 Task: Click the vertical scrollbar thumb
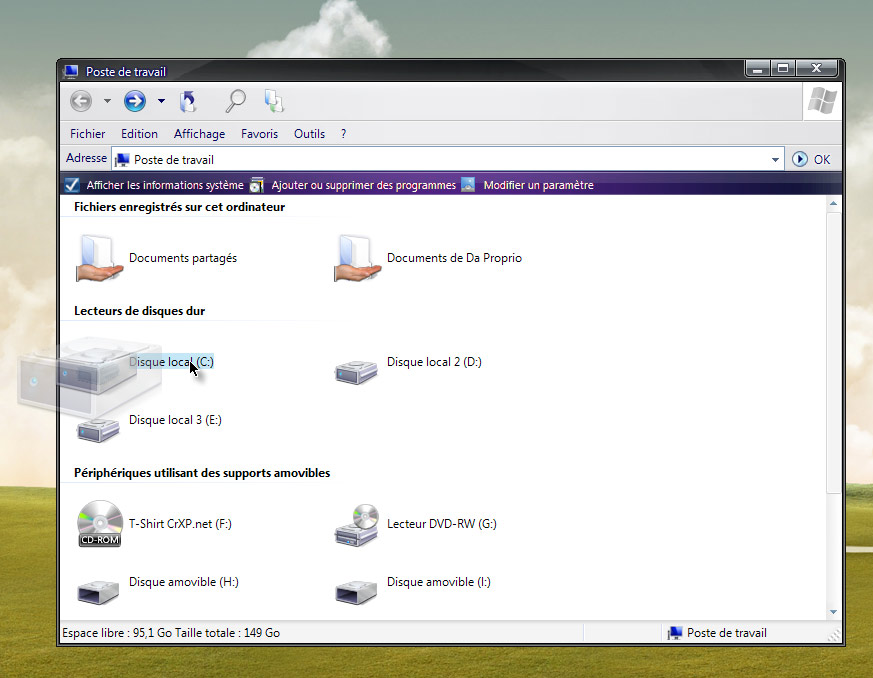point(833,353)
